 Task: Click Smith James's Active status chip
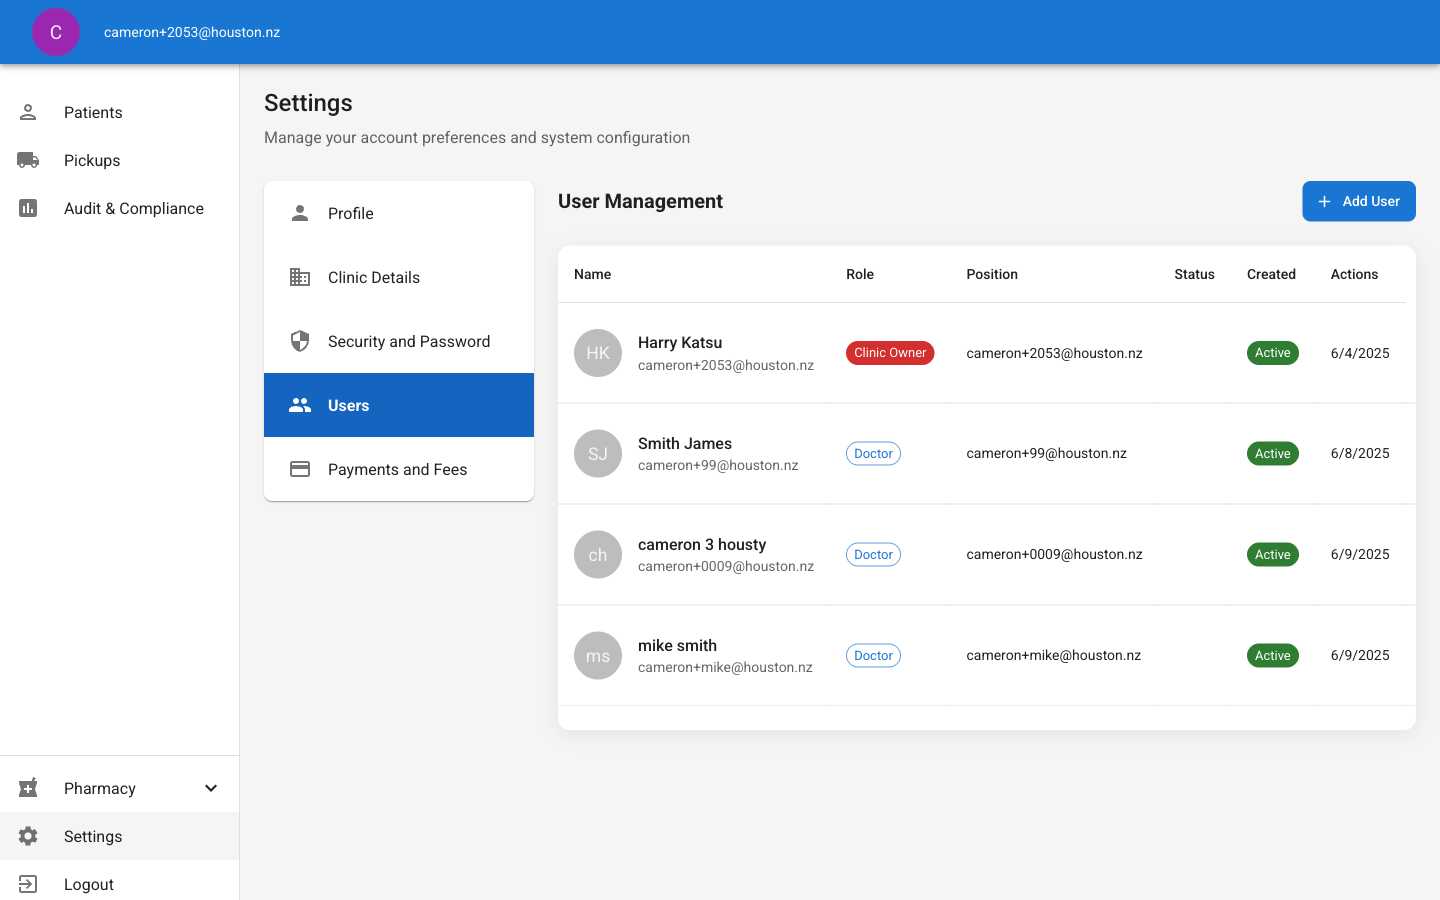1272,454
